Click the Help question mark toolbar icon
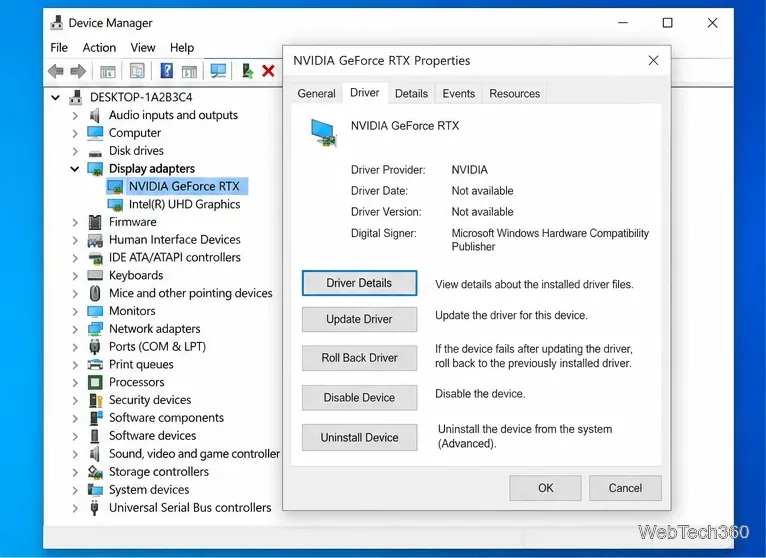 click(x=167, y=71)
